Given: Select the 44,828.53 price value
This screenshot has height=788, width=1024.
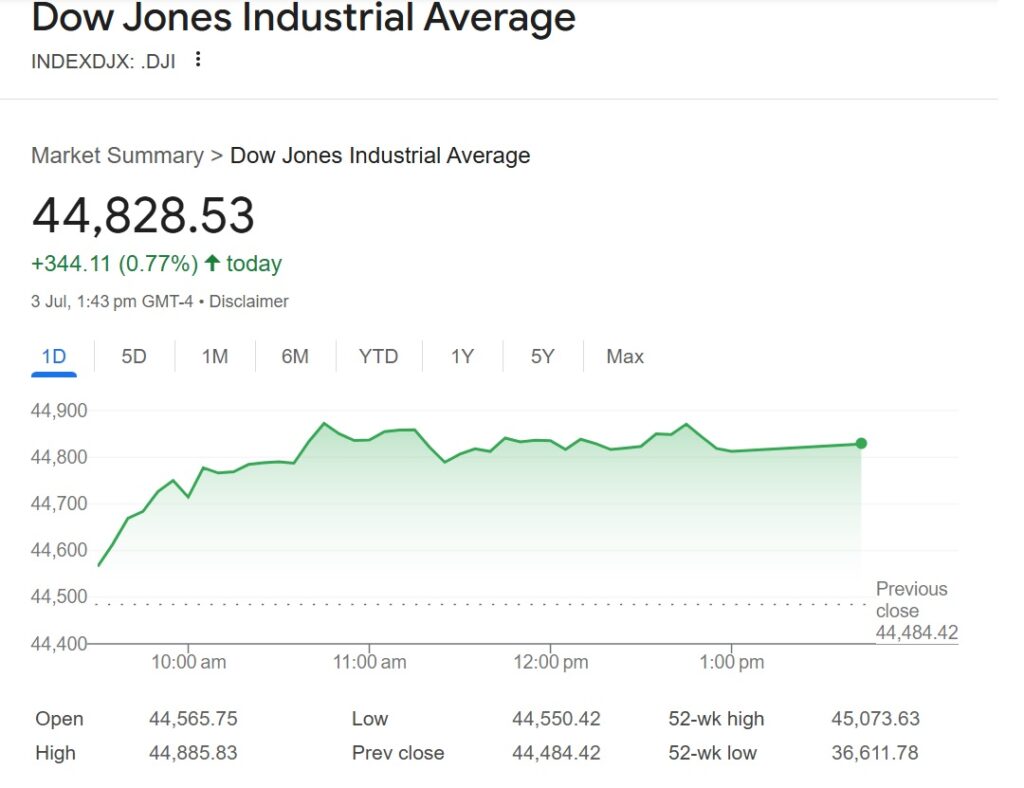Looking at the screenshot, I should pos(143,215).
